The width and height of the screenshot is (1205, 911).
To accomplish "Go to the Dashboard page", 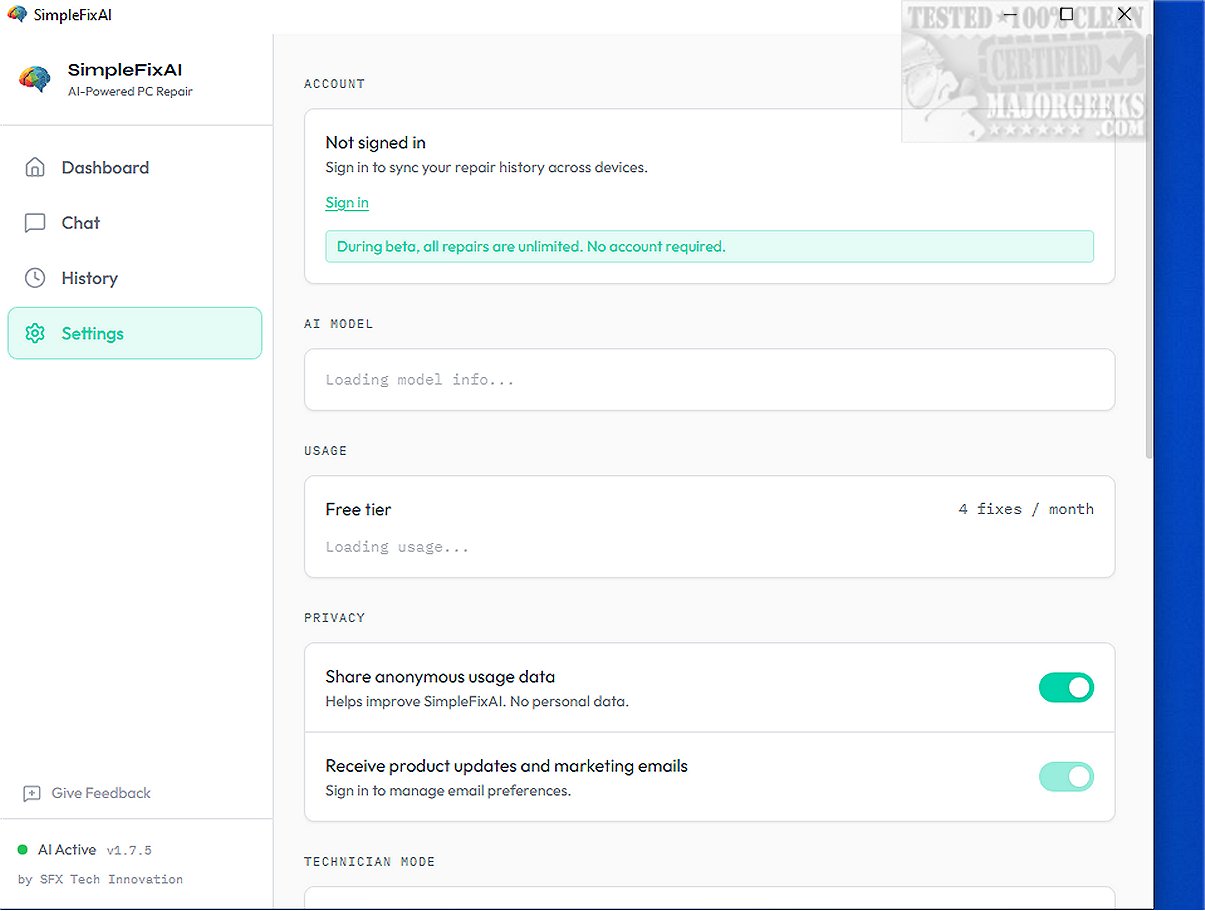I will point(134,168).
